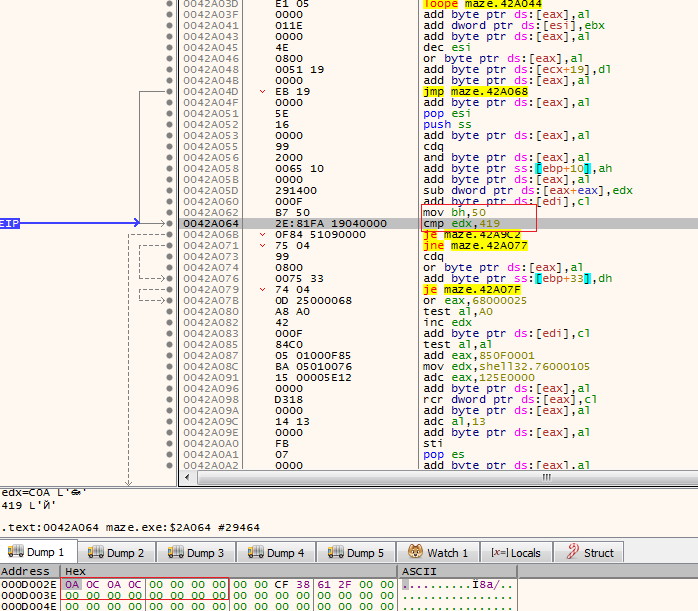Toggle breakpoint dot at address 0042A04D
The image size is (698, 611).
169,91
